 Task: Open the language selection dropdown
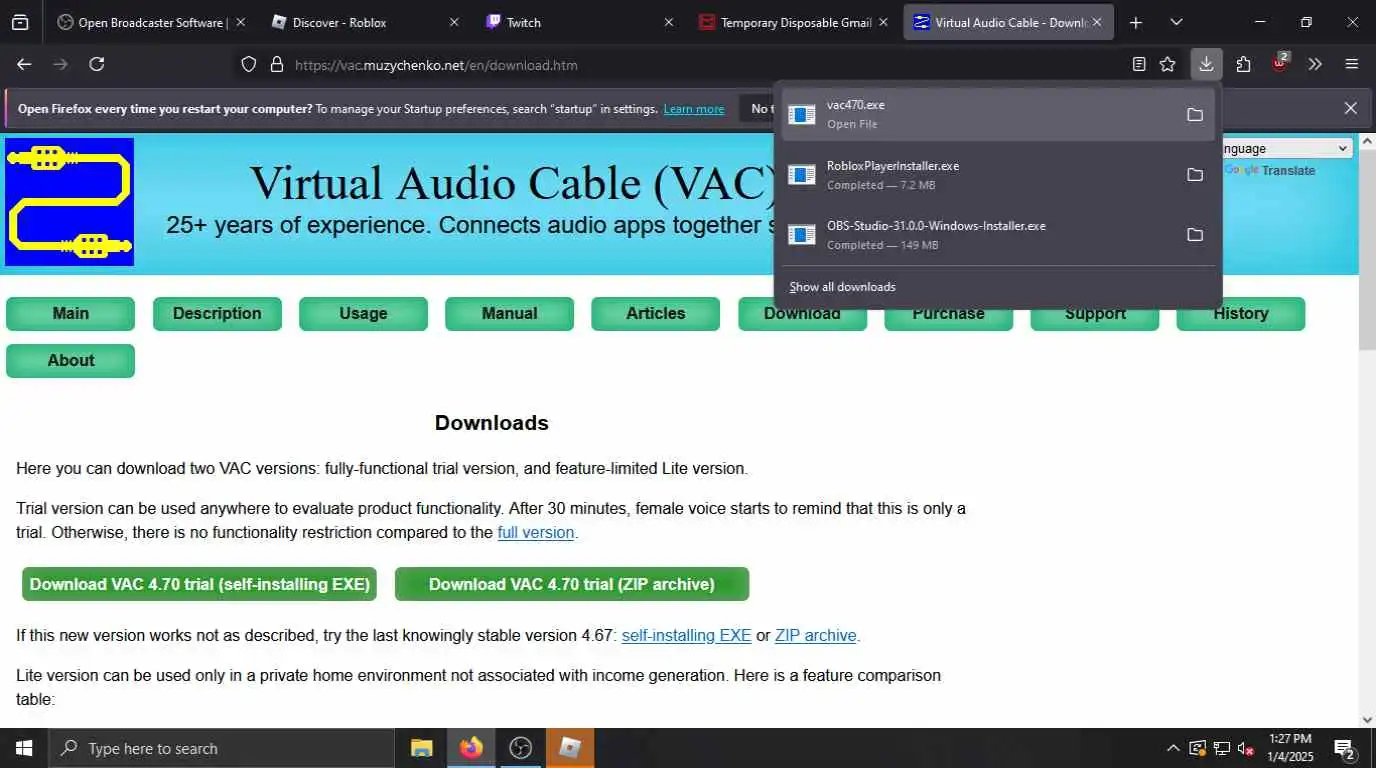[1286, 148]
